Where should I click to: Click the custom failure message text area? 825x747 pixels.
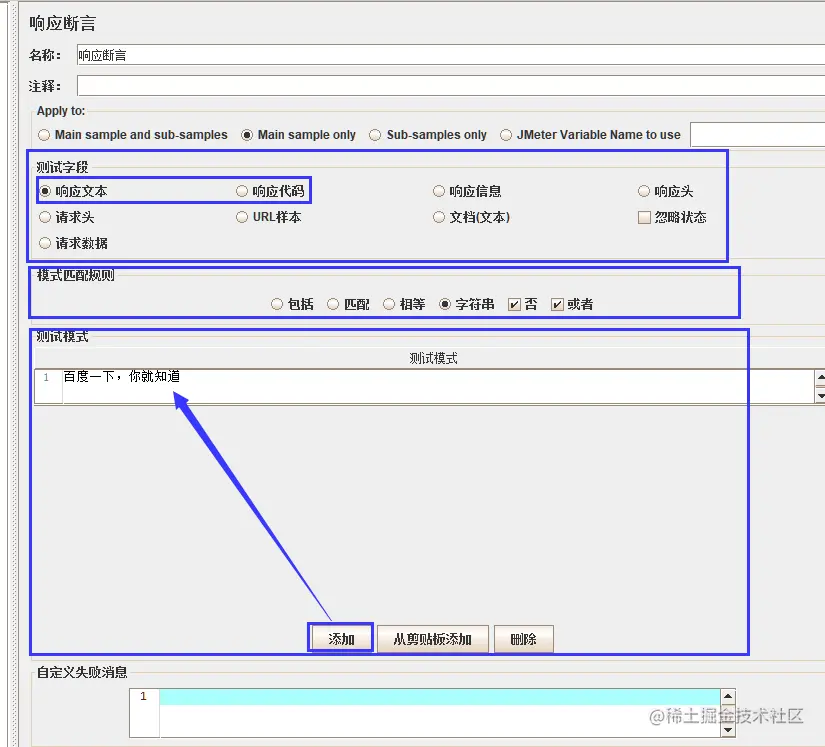[440, 712]
